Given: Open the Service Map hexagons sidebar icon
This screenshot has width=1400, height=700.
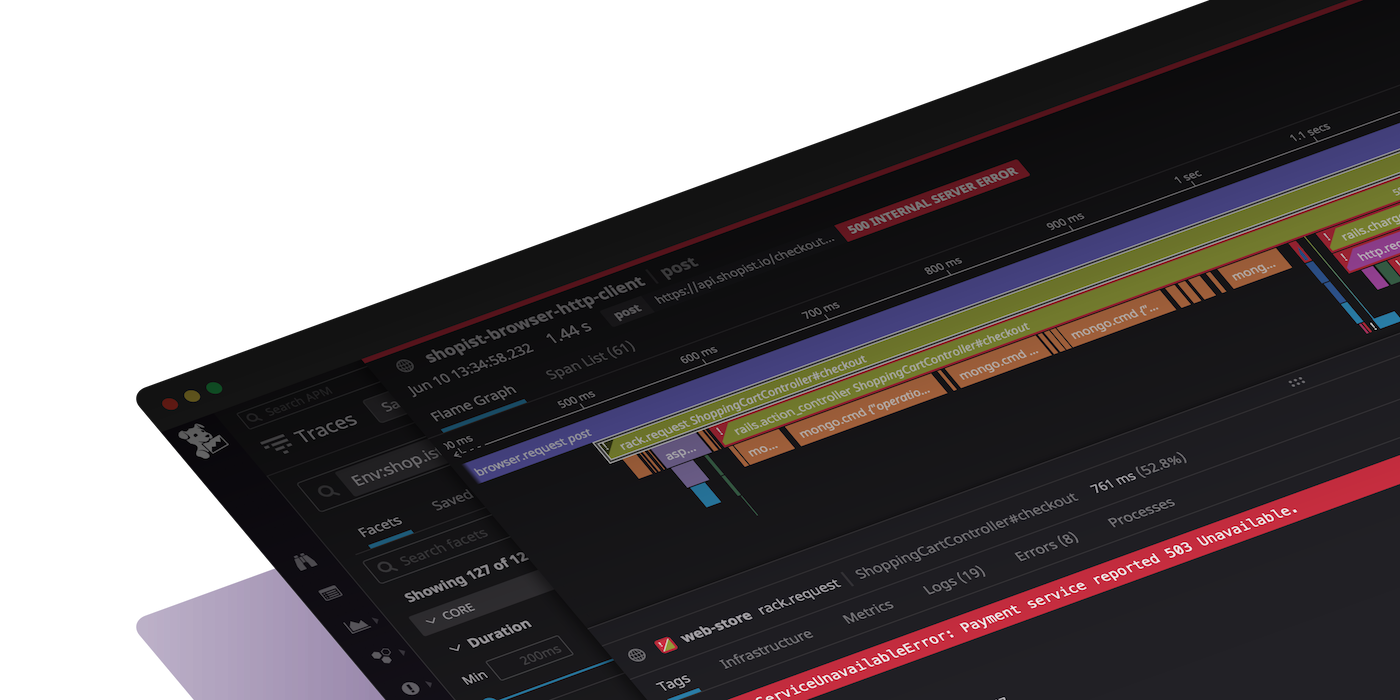Looking at the screenshot, I should [x=381, y=654].
